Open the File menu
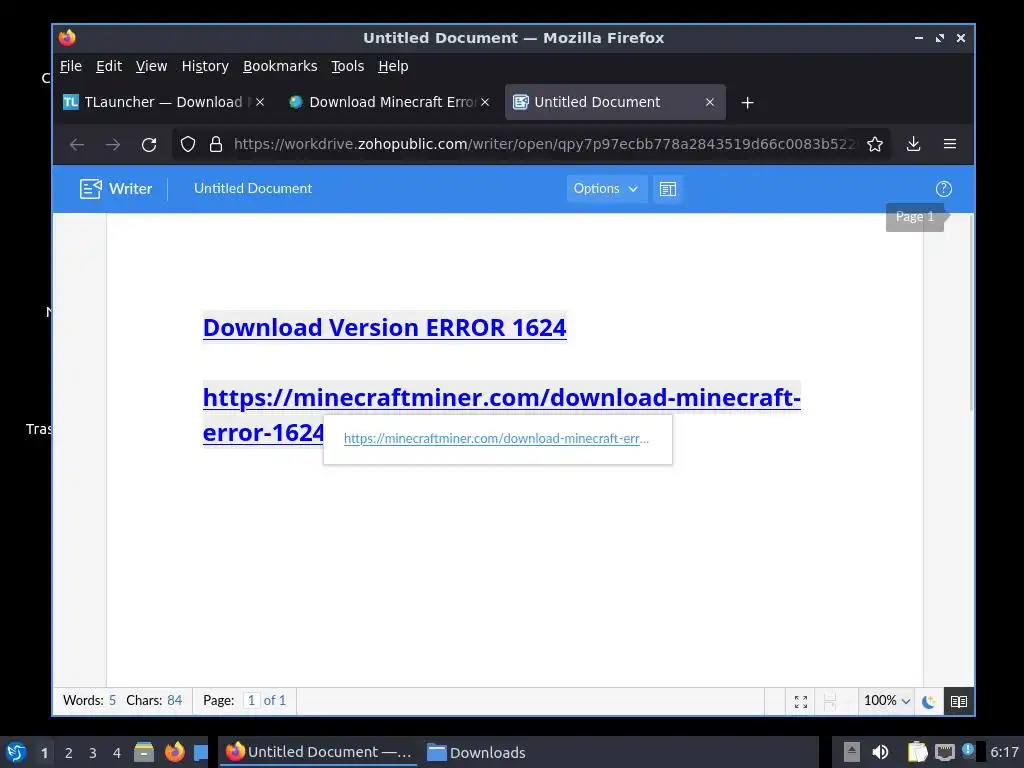Screen dimensions: 1024x768 (x=71, y=66)
